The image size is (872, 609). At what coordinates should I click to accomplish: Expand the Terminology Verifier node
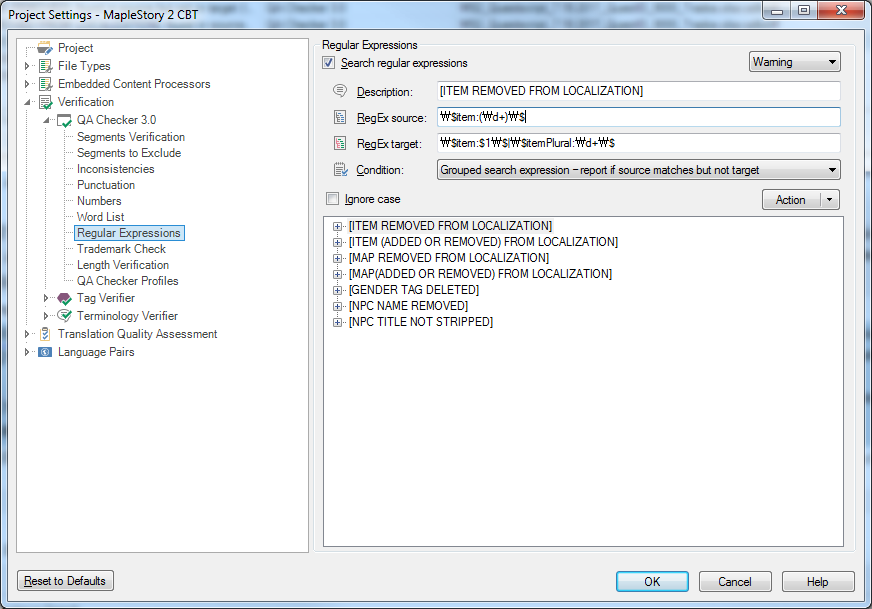click(x=46, y=316)
